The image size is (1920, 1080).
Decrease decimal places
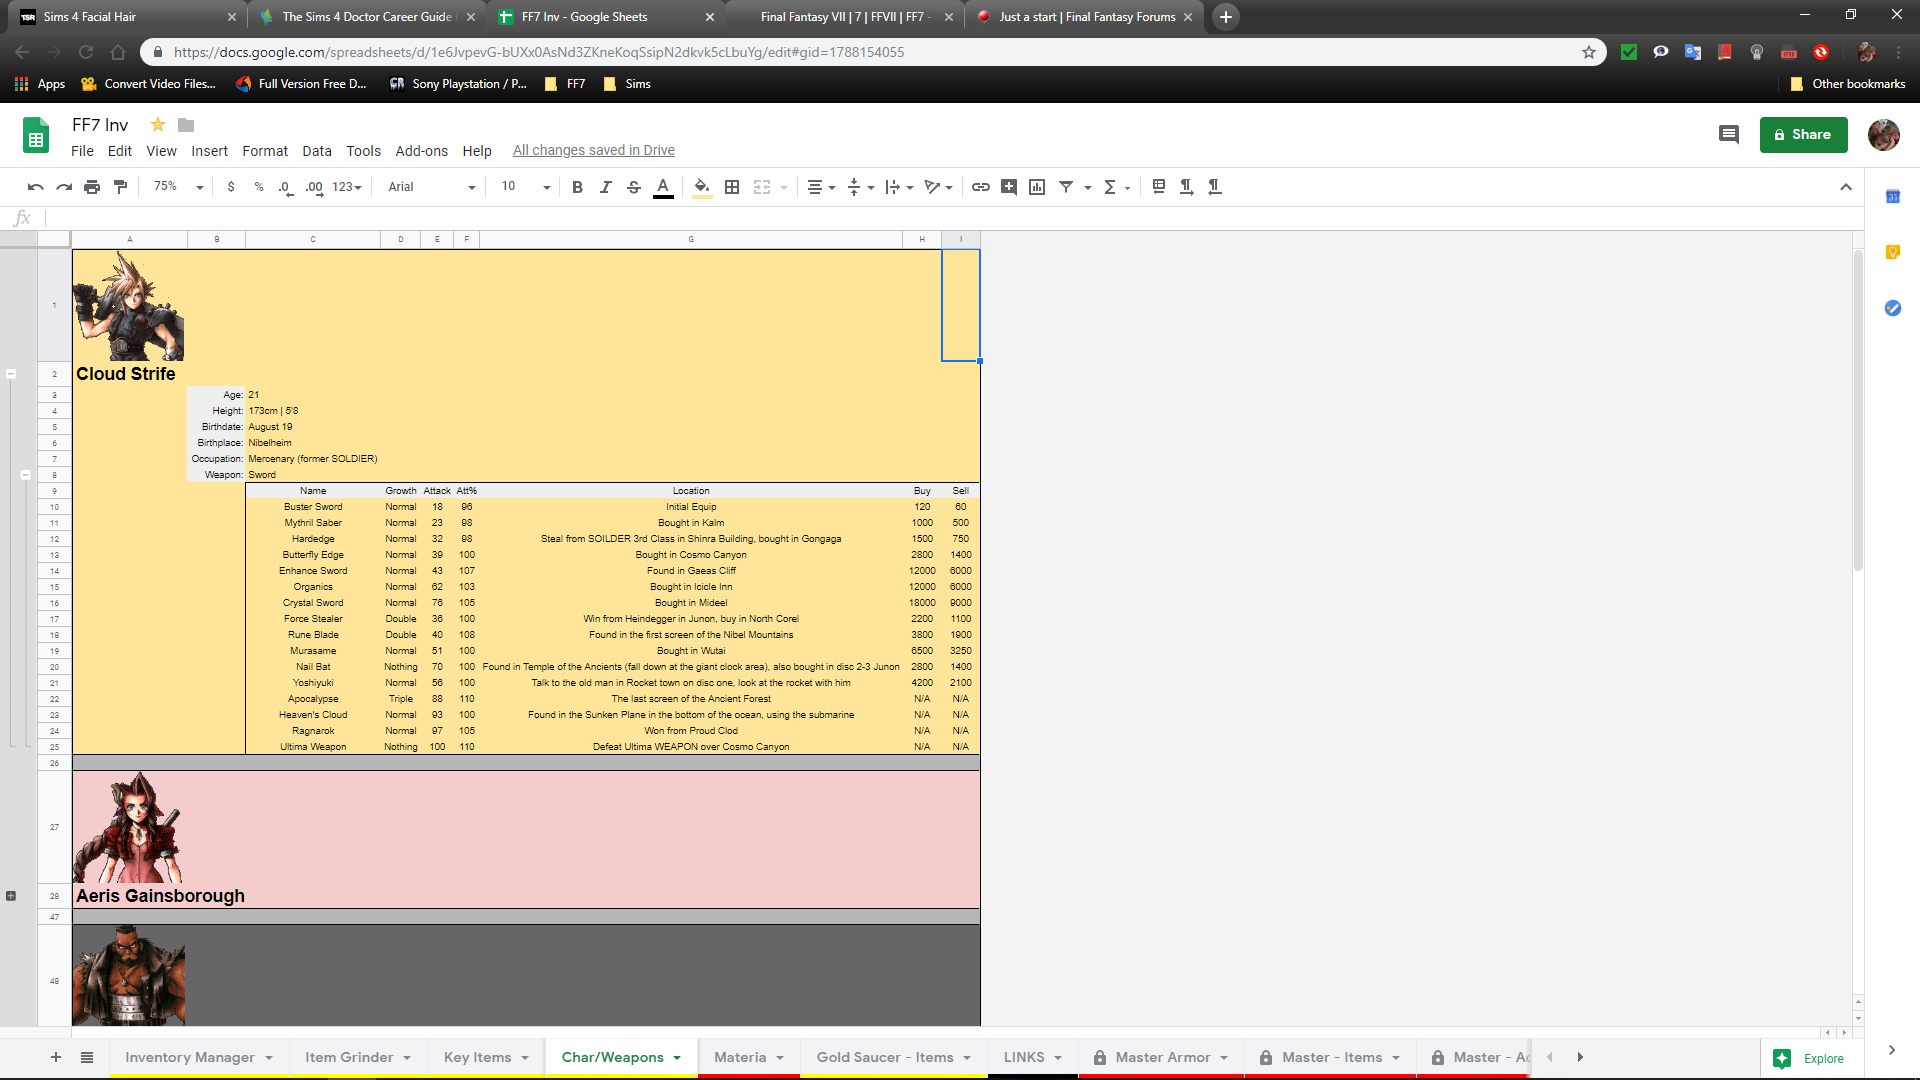click(286, 187)
